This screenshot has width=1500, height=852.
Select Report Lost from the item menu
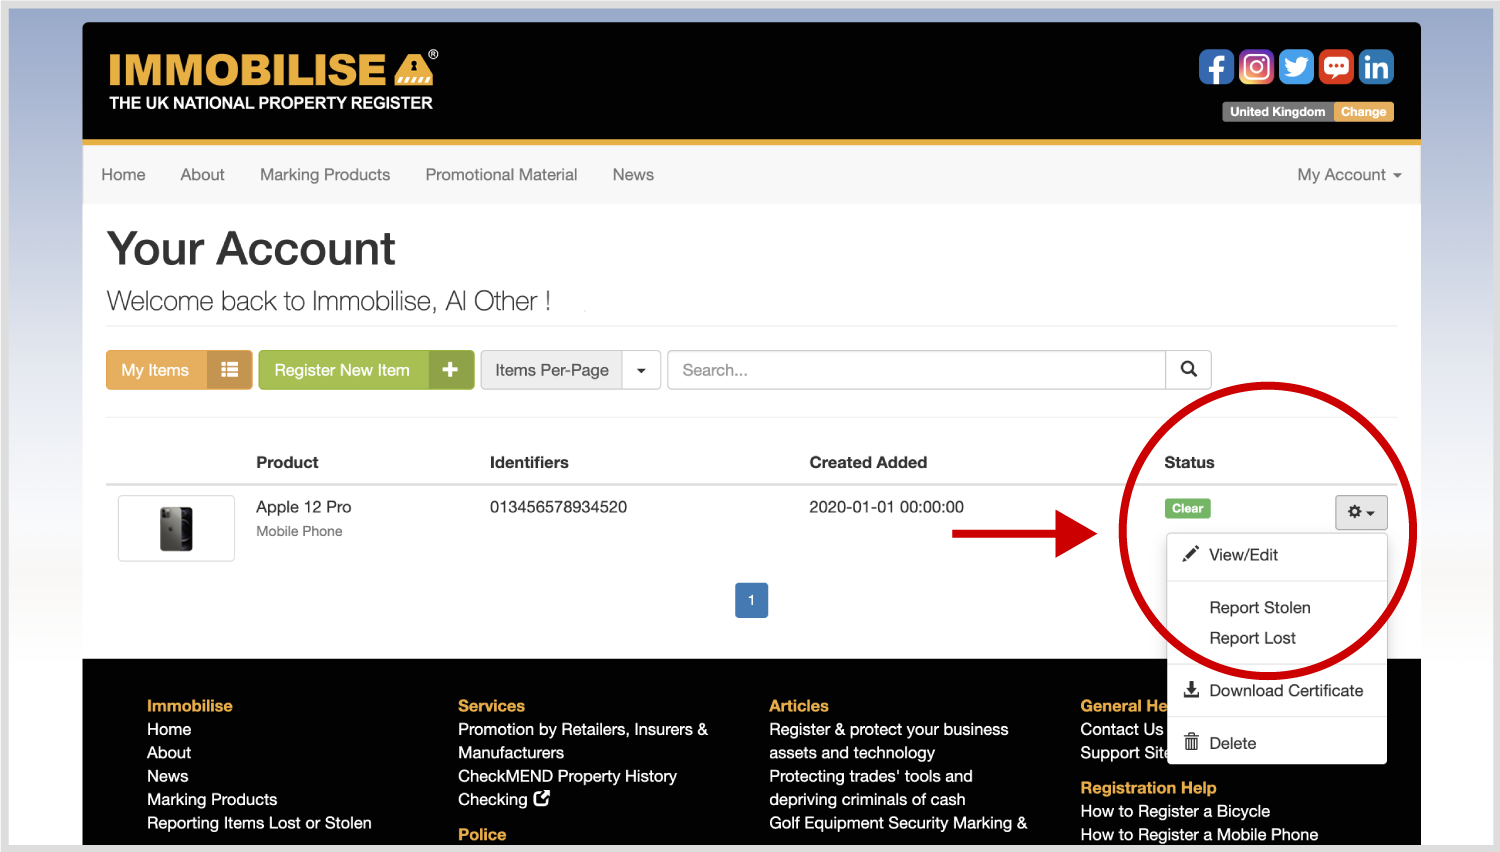point(1252,638)
